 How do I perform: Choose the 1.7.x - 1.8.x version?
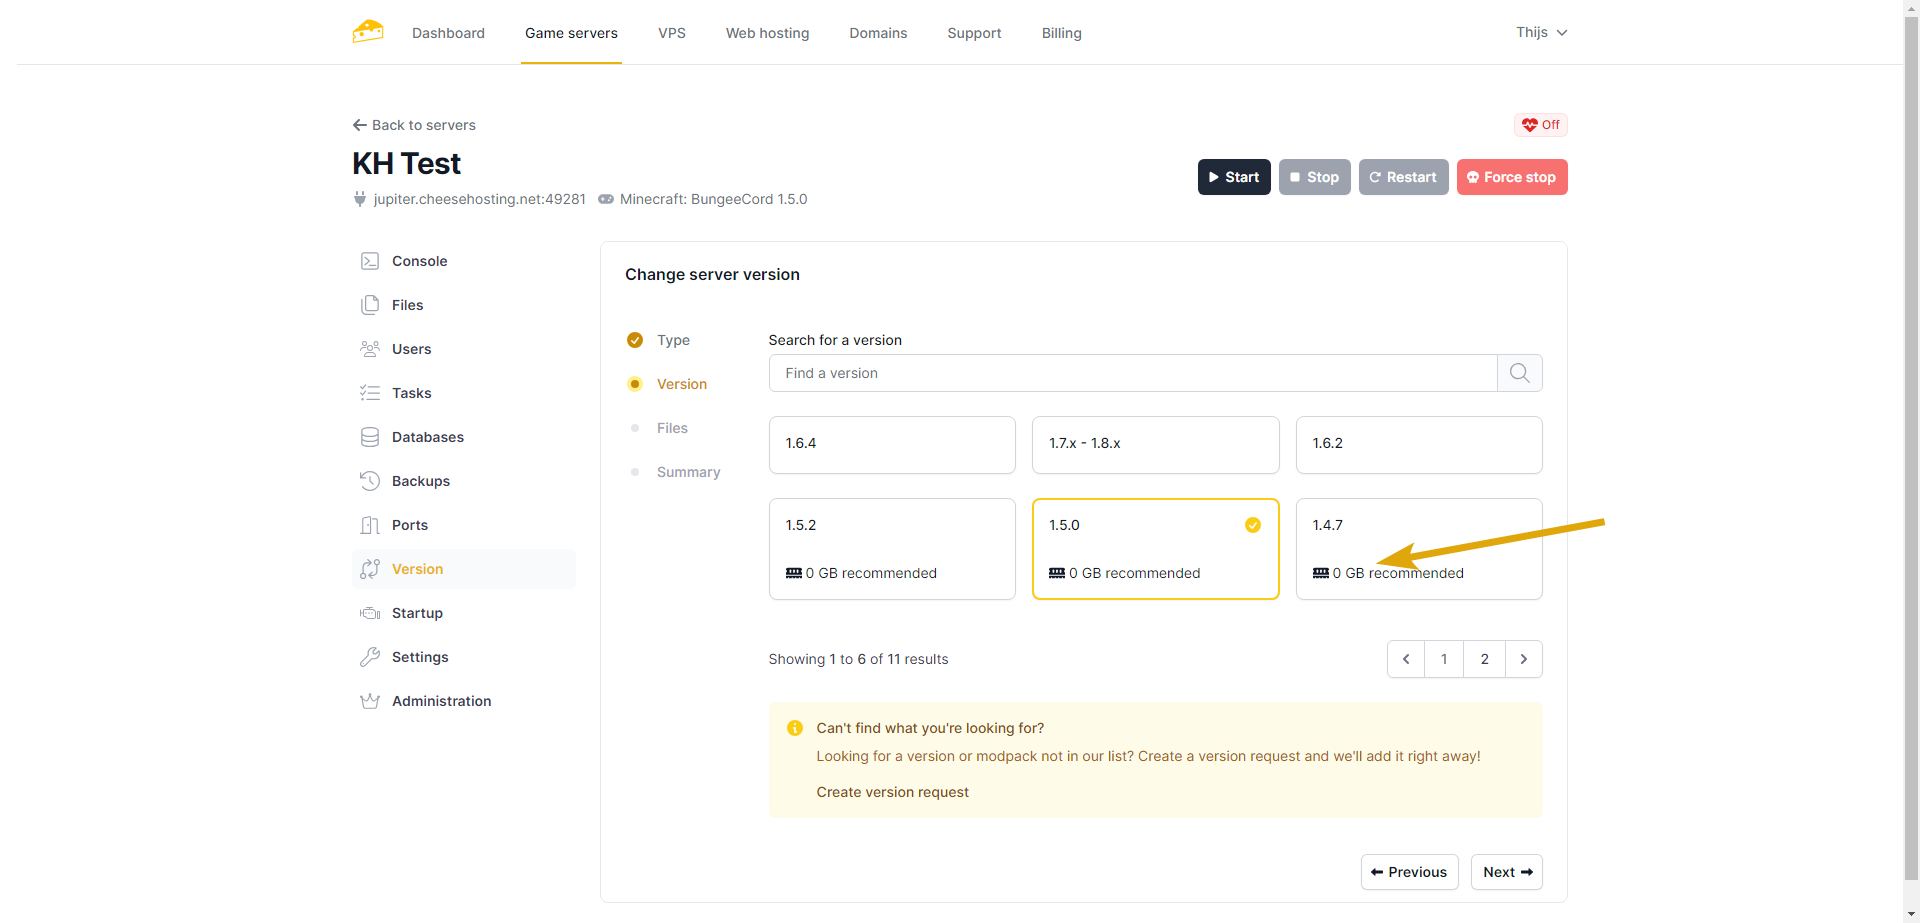coord(1155,444)
